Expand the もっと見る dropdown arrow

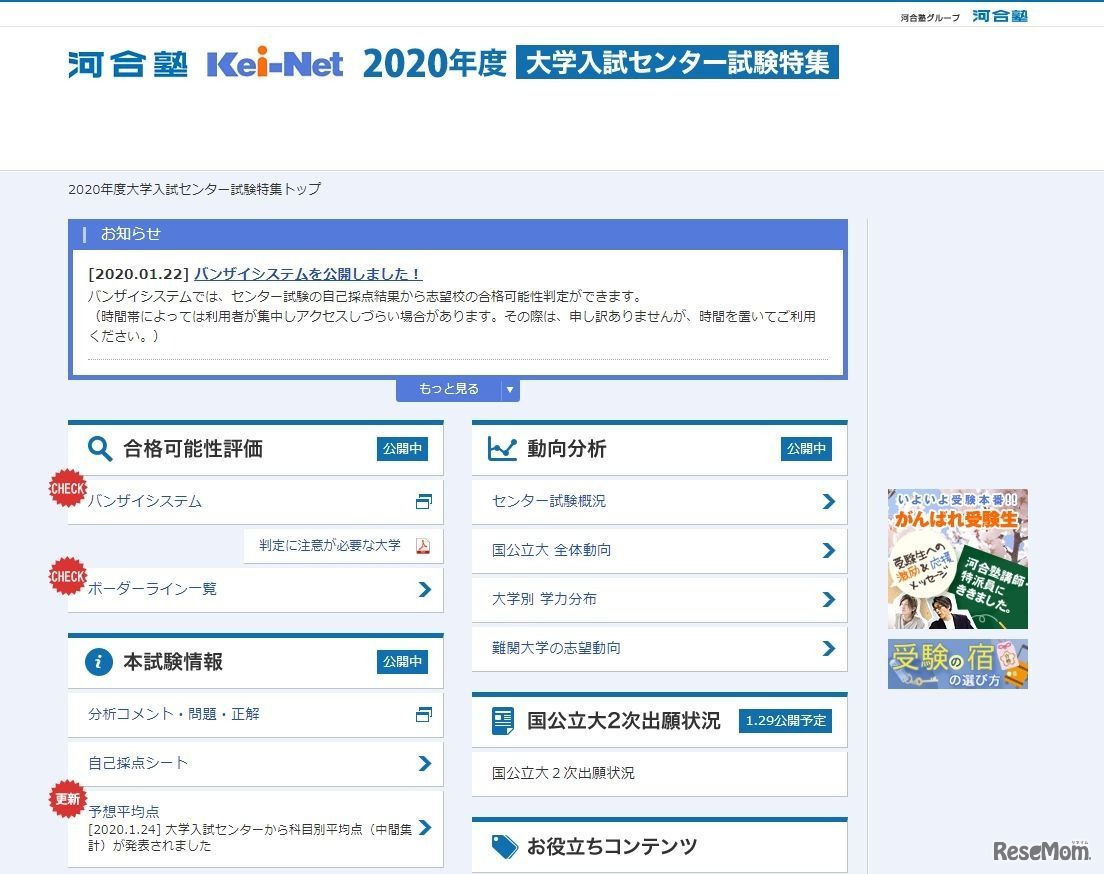(510, 390)
